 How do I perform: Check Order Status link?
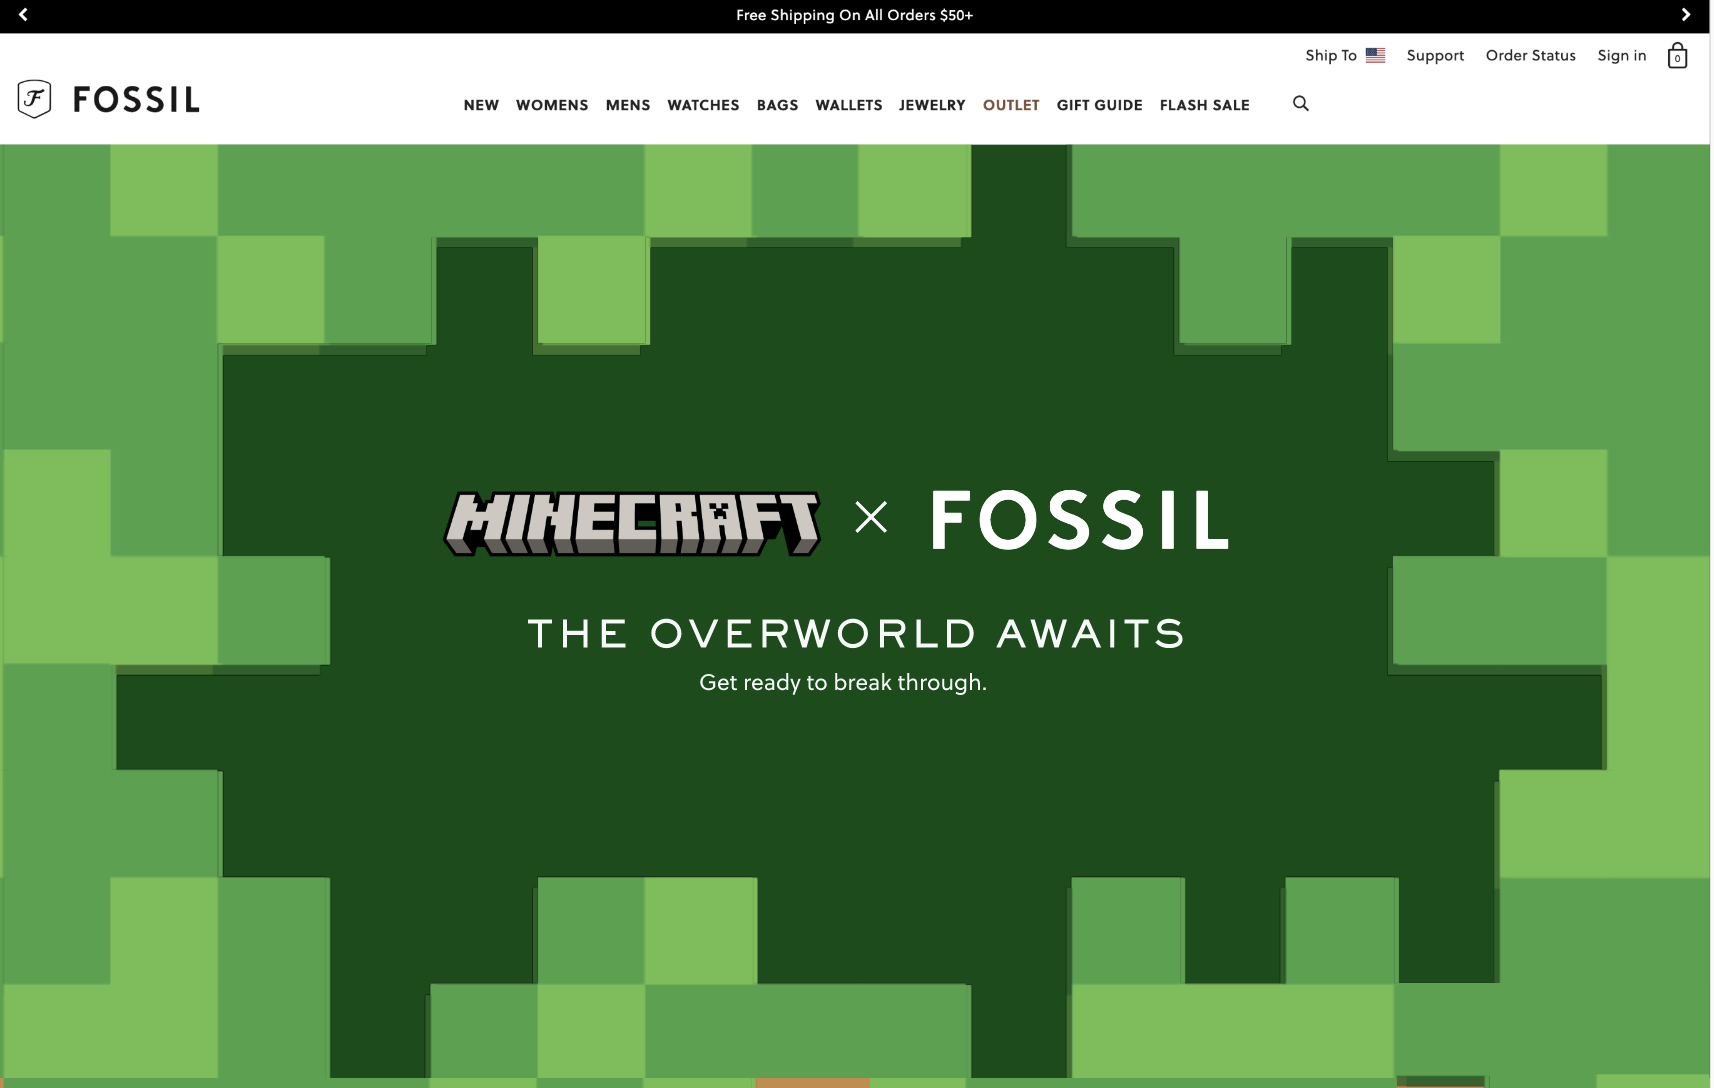[x=1530, y=55]
